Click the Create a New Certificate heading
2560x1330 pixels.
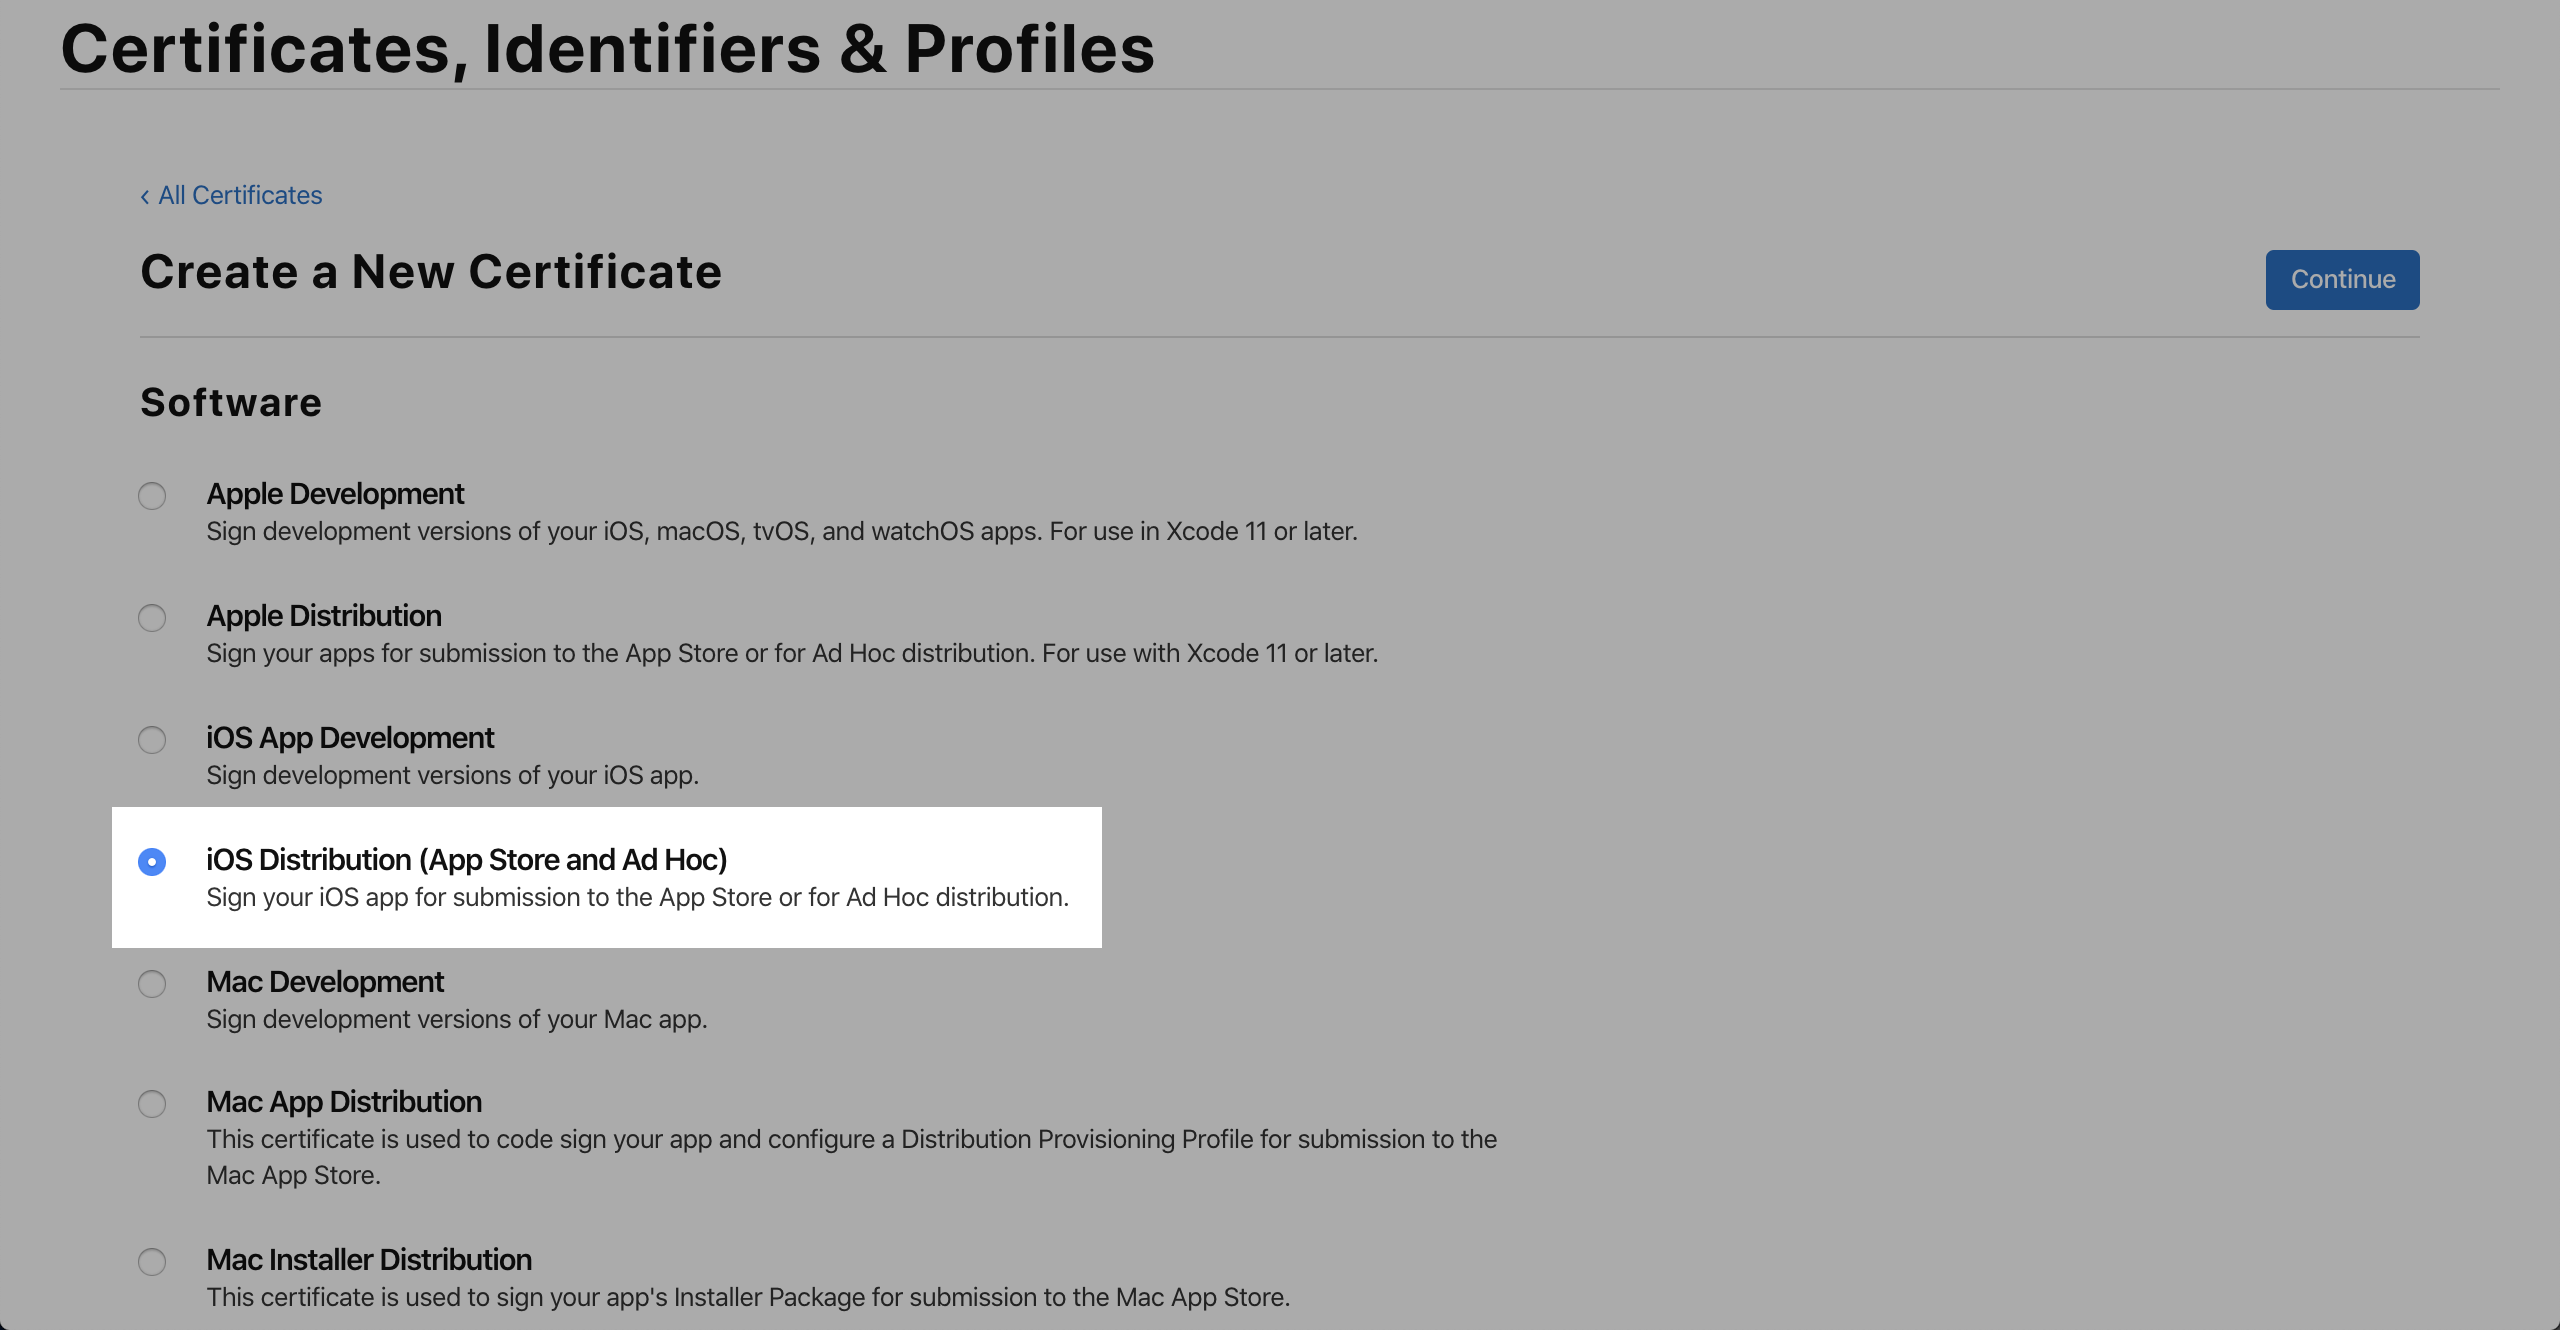(x=431, y=272)
